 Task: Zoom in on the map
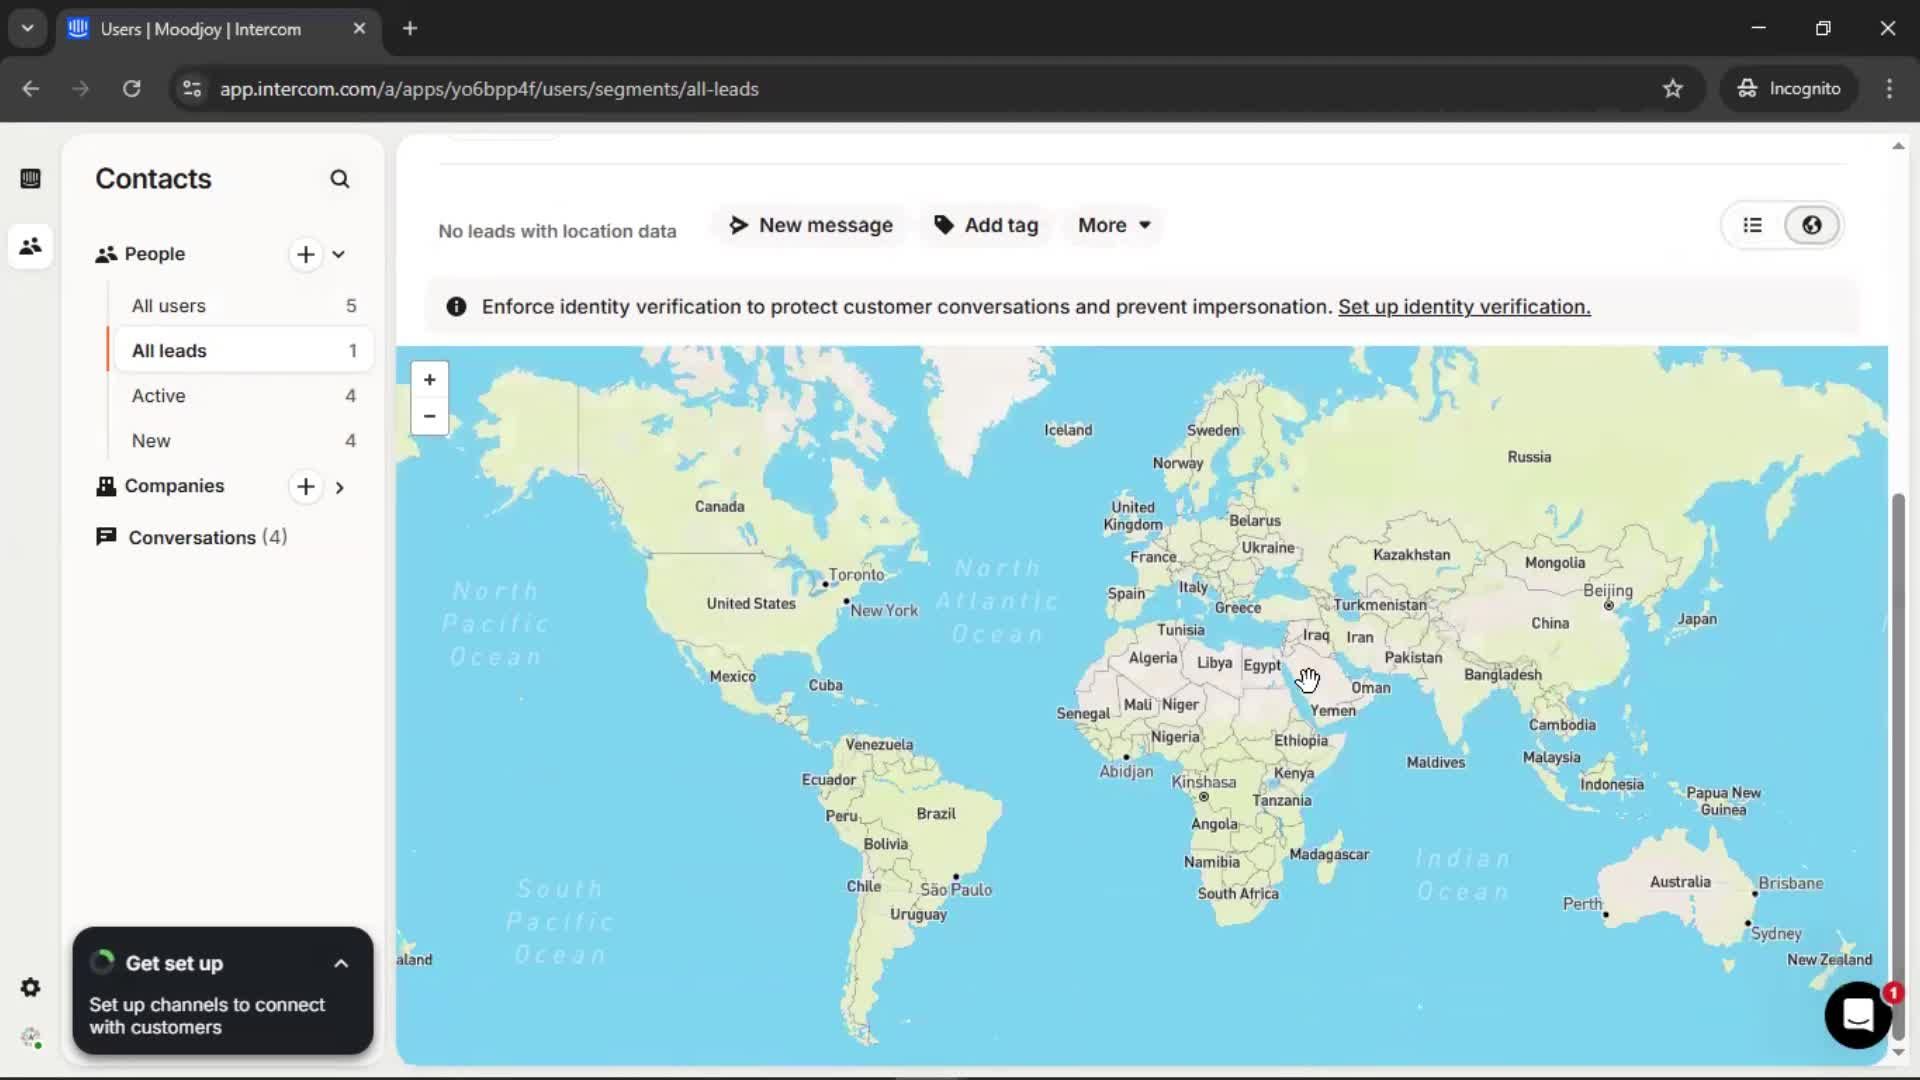click(x=430, y=380)
